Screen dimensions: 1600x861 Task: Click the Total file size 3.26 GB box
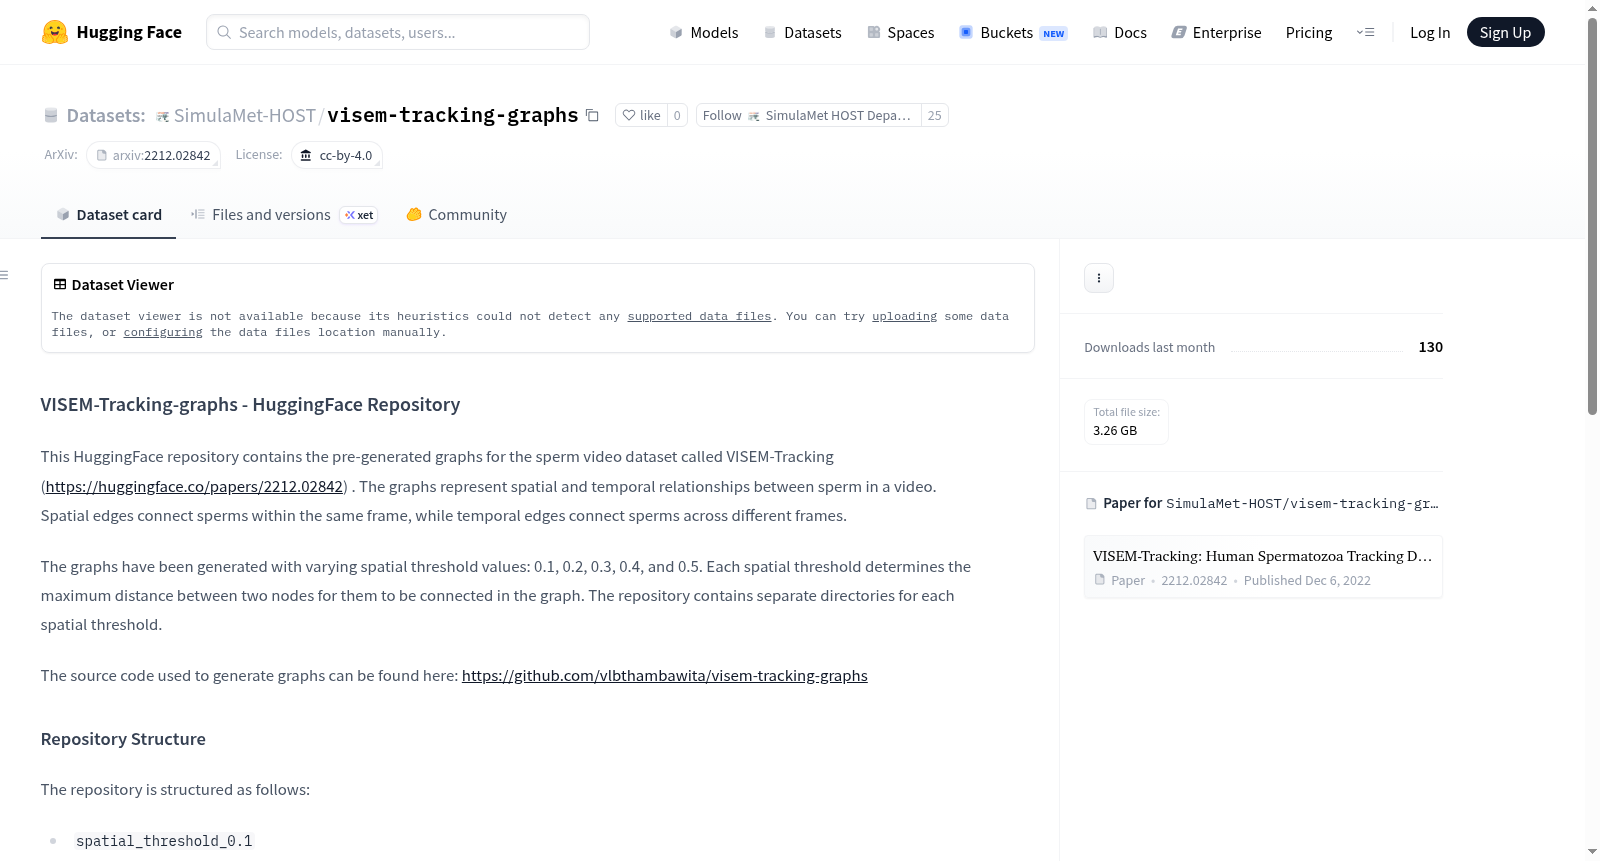[x=1126, y=422]
